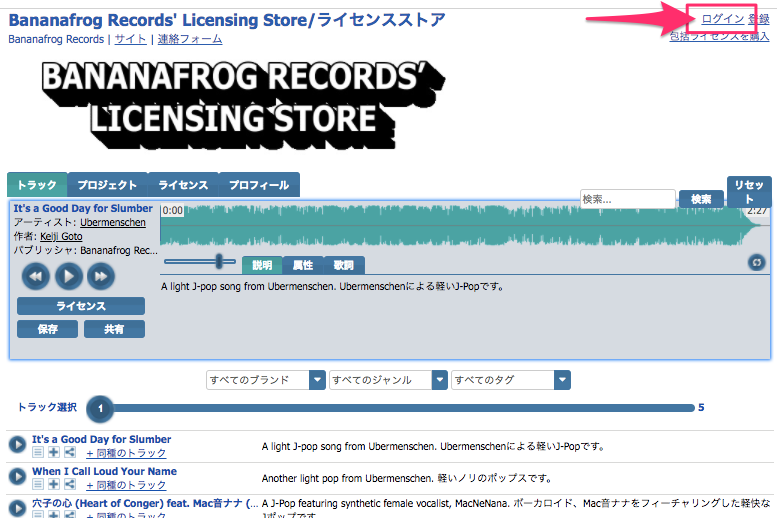777x518 pixels.
Task: Click the ログイン login link
Action: [722, 19]
